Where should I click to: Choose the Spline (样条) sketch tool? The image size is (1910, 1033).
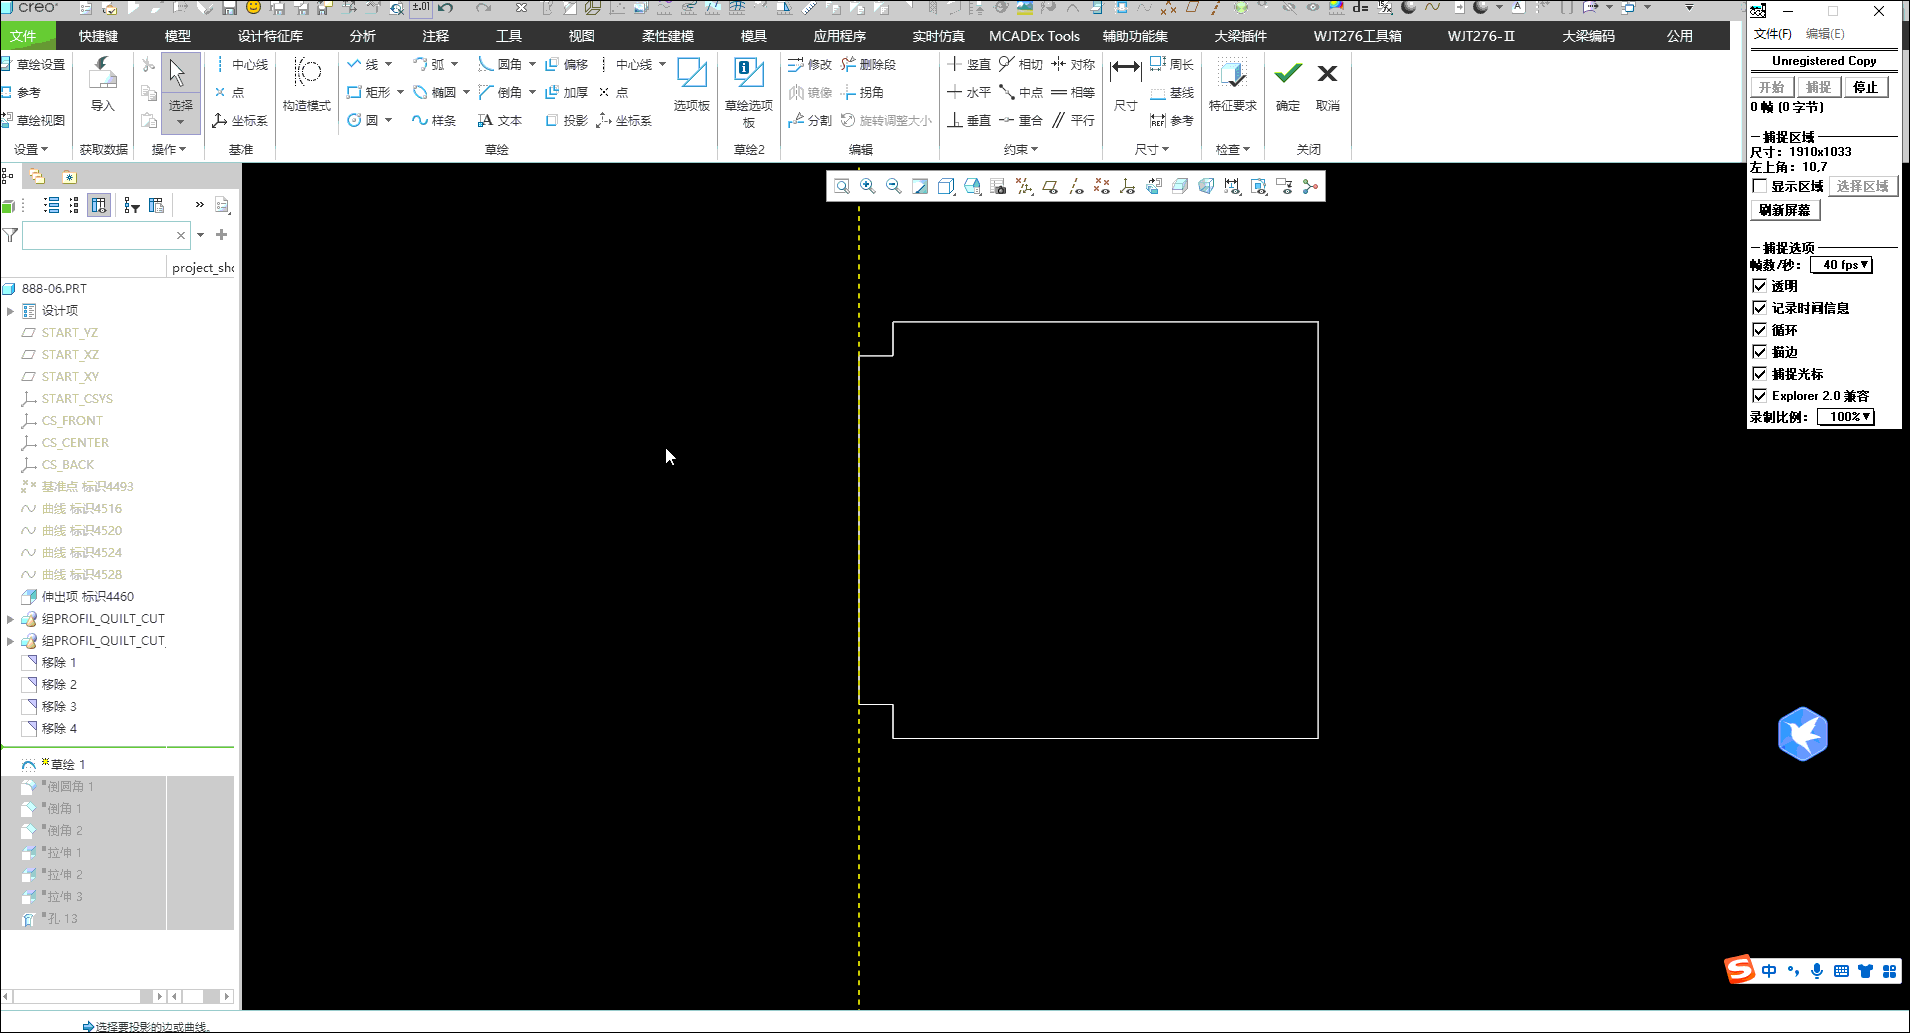(x=434, y=120)
